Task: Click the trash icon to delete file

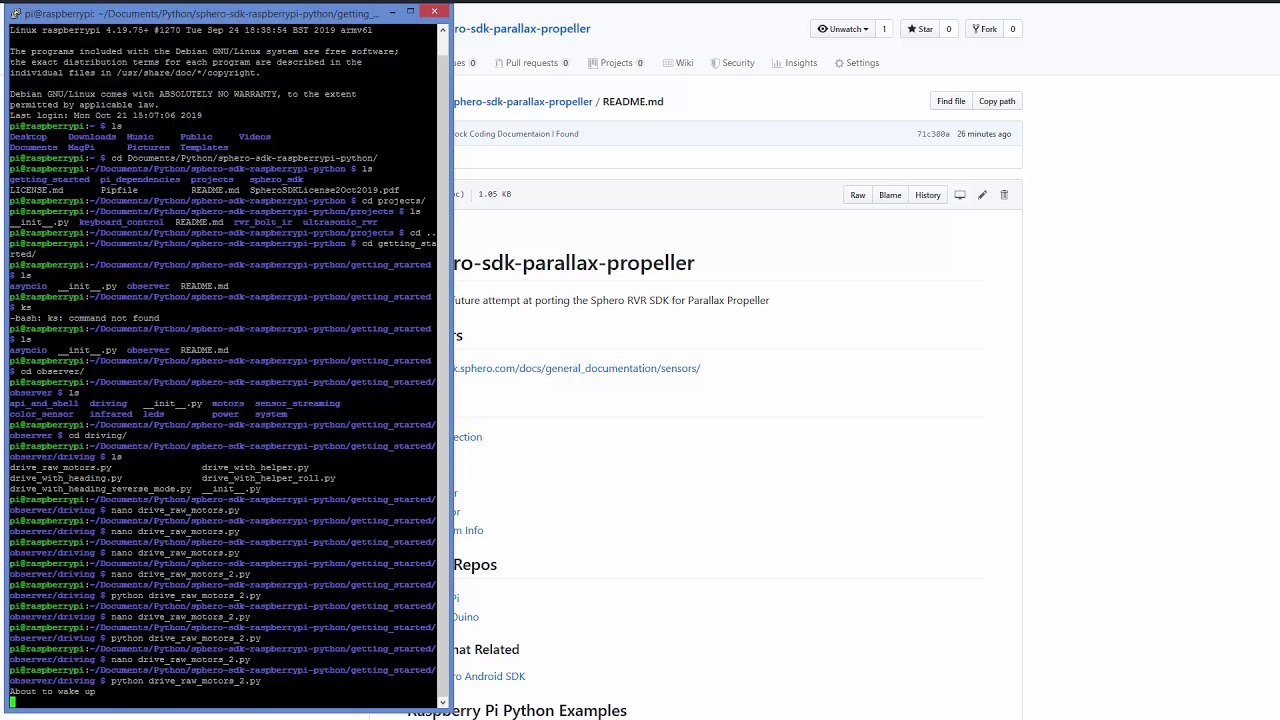Action: click(x=1004, y=195)
